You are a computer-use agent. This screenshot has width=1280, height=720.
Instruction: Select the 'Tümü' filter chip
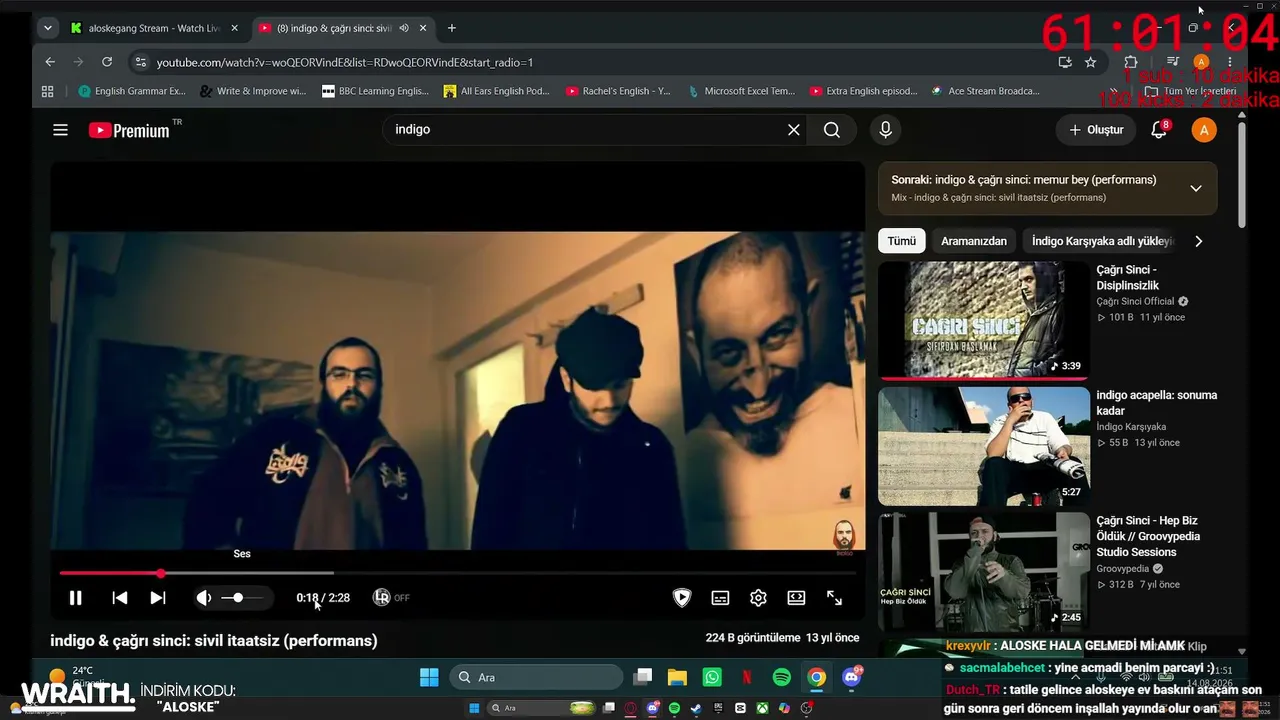pos(901,241)
